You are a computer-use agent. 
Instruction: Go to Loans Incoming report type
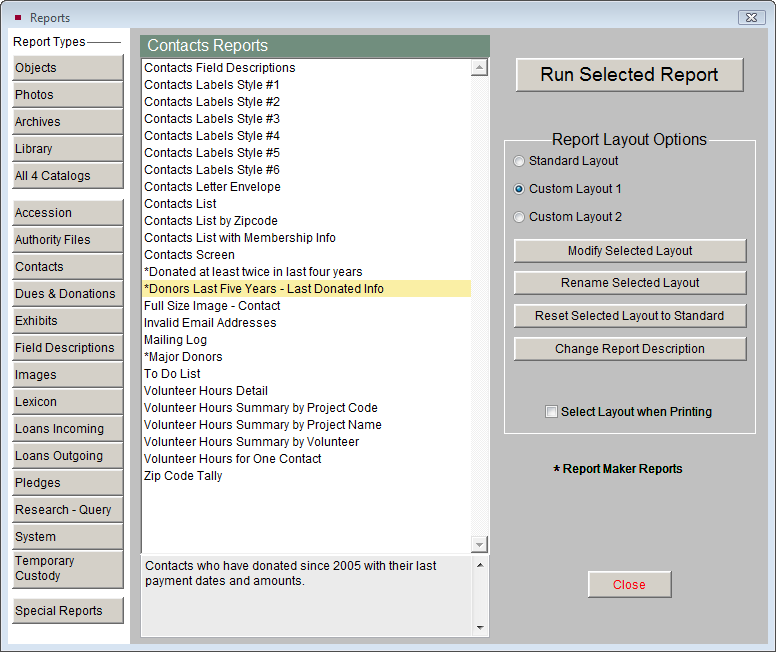pyautogui.click(x=67, y=429)
